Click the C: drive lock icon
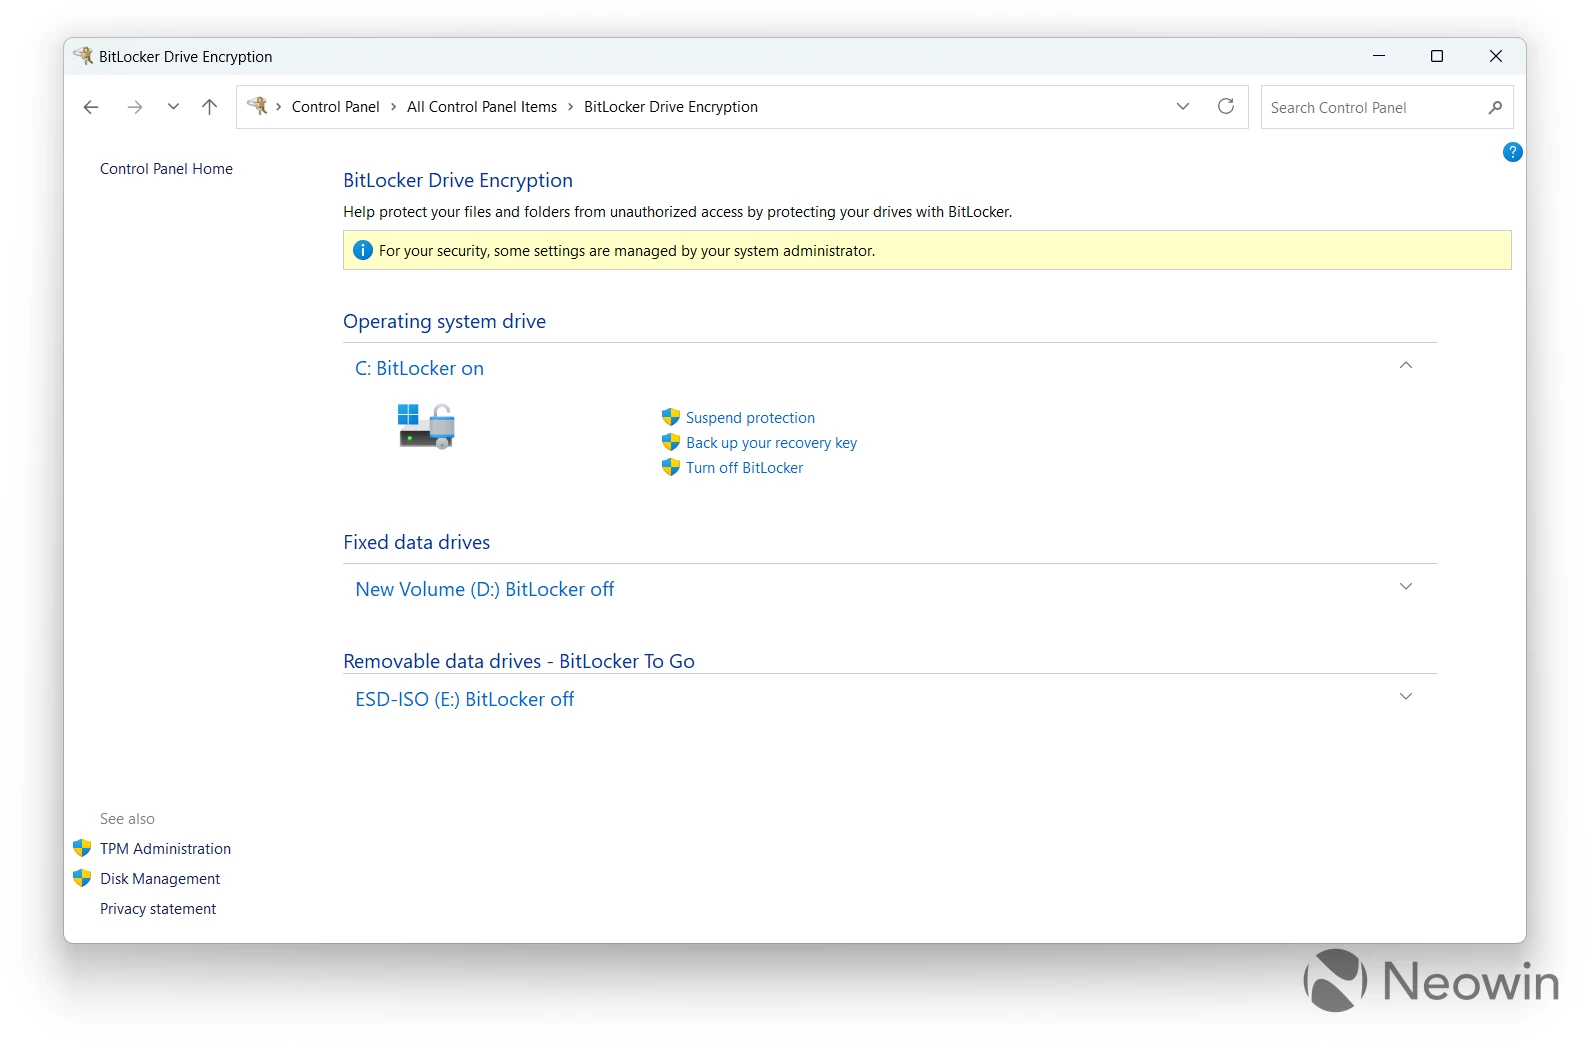Viewport: 1590px width, 1044px height. coord(427,426)
